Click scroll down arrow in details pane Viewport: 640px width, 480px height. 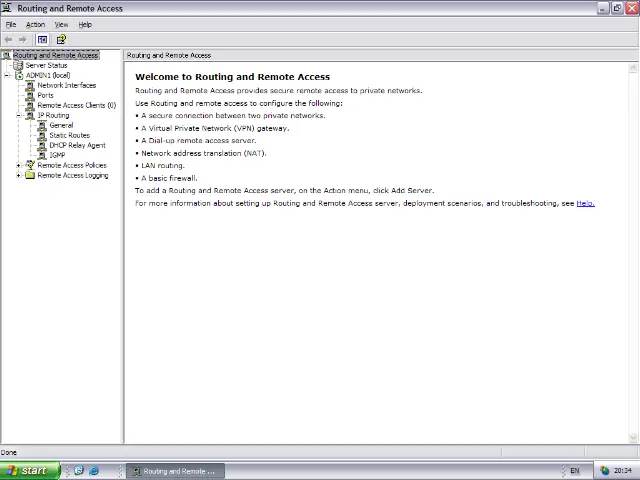633,438
